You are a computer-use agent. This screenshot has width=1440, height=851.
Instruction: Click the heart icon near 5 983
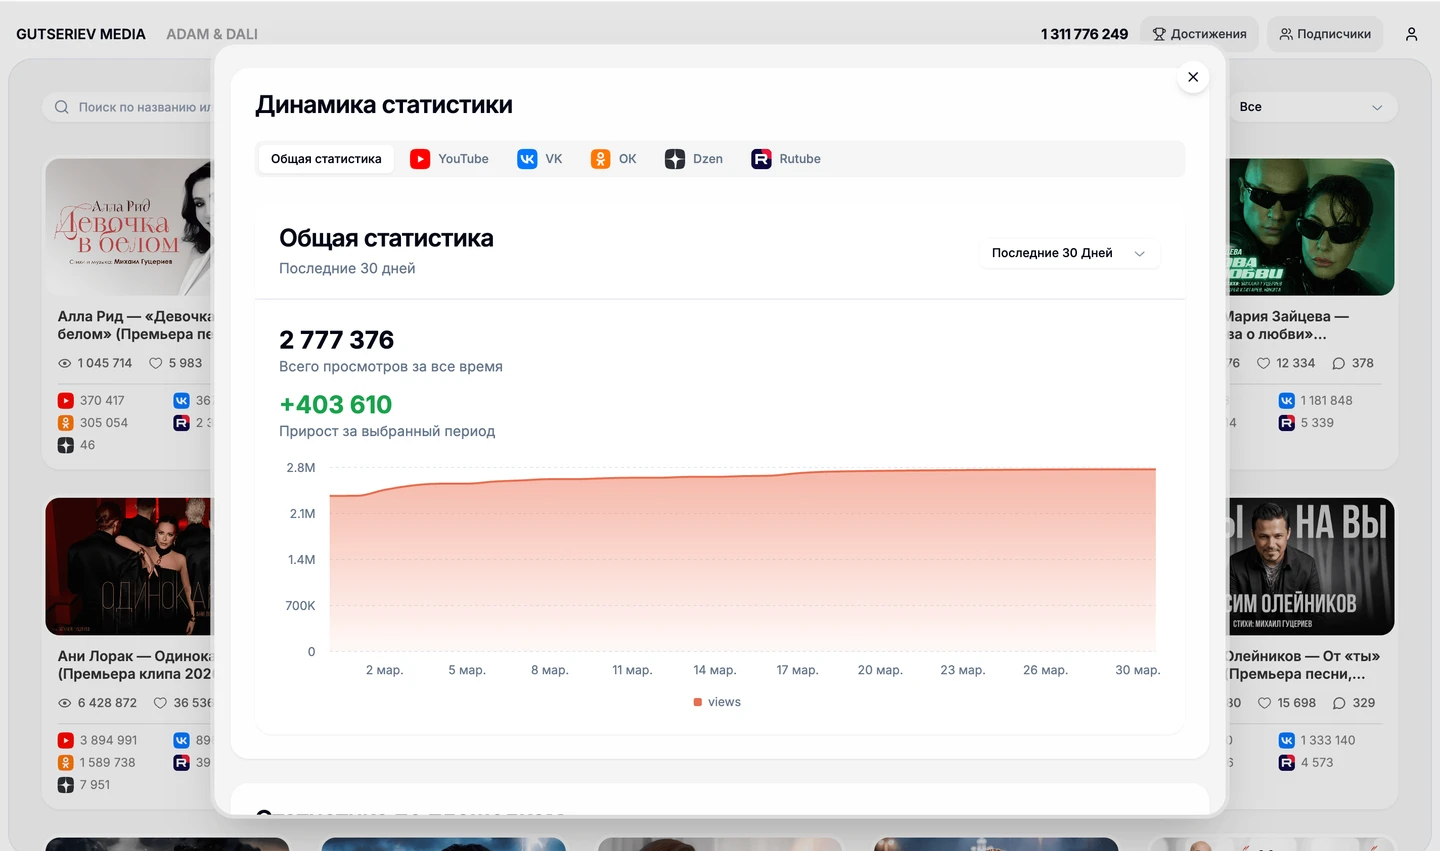[156, 363]
